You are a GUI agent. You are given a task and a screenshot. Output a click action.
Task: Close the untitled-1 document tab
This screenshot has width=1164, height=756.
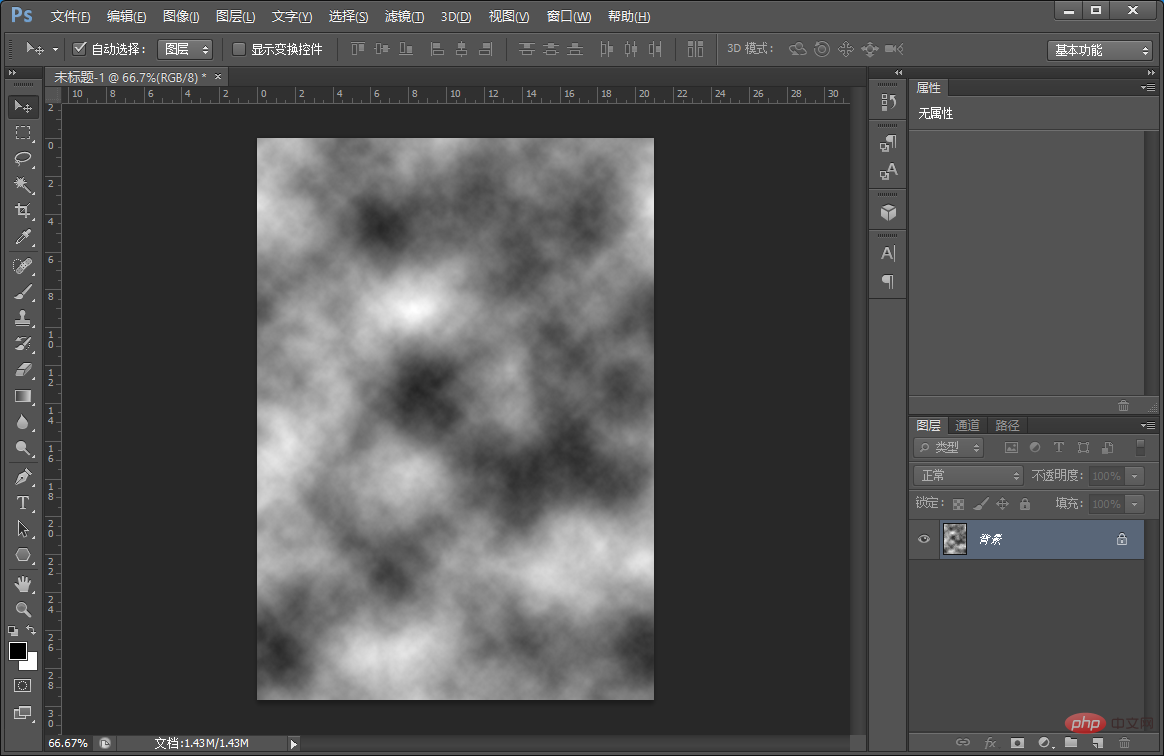[x=218, y=76]
